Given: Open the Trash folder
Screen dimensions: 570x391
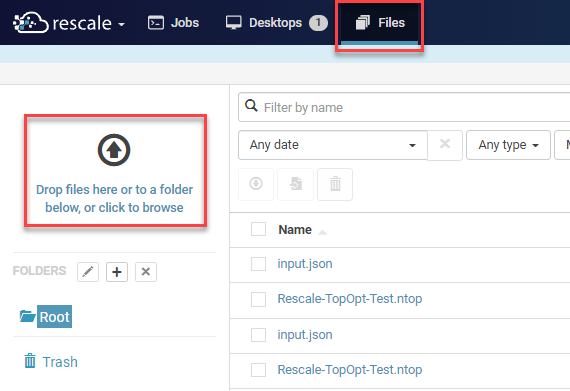Looking at the screenshot, I should point(60,362).
